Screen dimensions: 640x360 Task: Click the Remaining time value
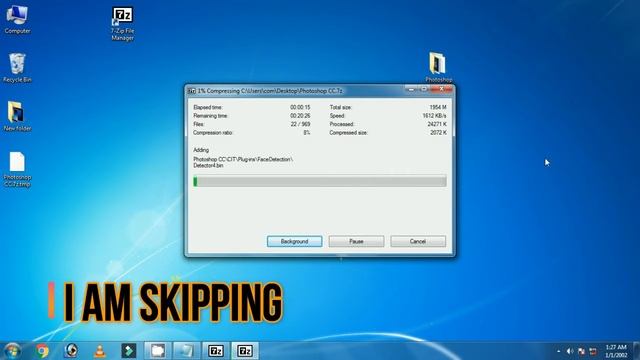(300, 116)
